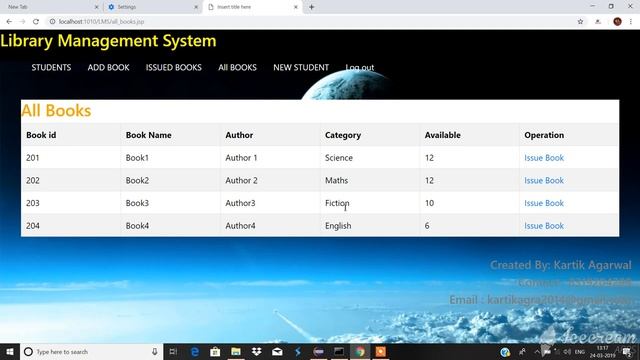Click Issue Book for Book2 row
640x360 pixels.
[x=544, y=180]
